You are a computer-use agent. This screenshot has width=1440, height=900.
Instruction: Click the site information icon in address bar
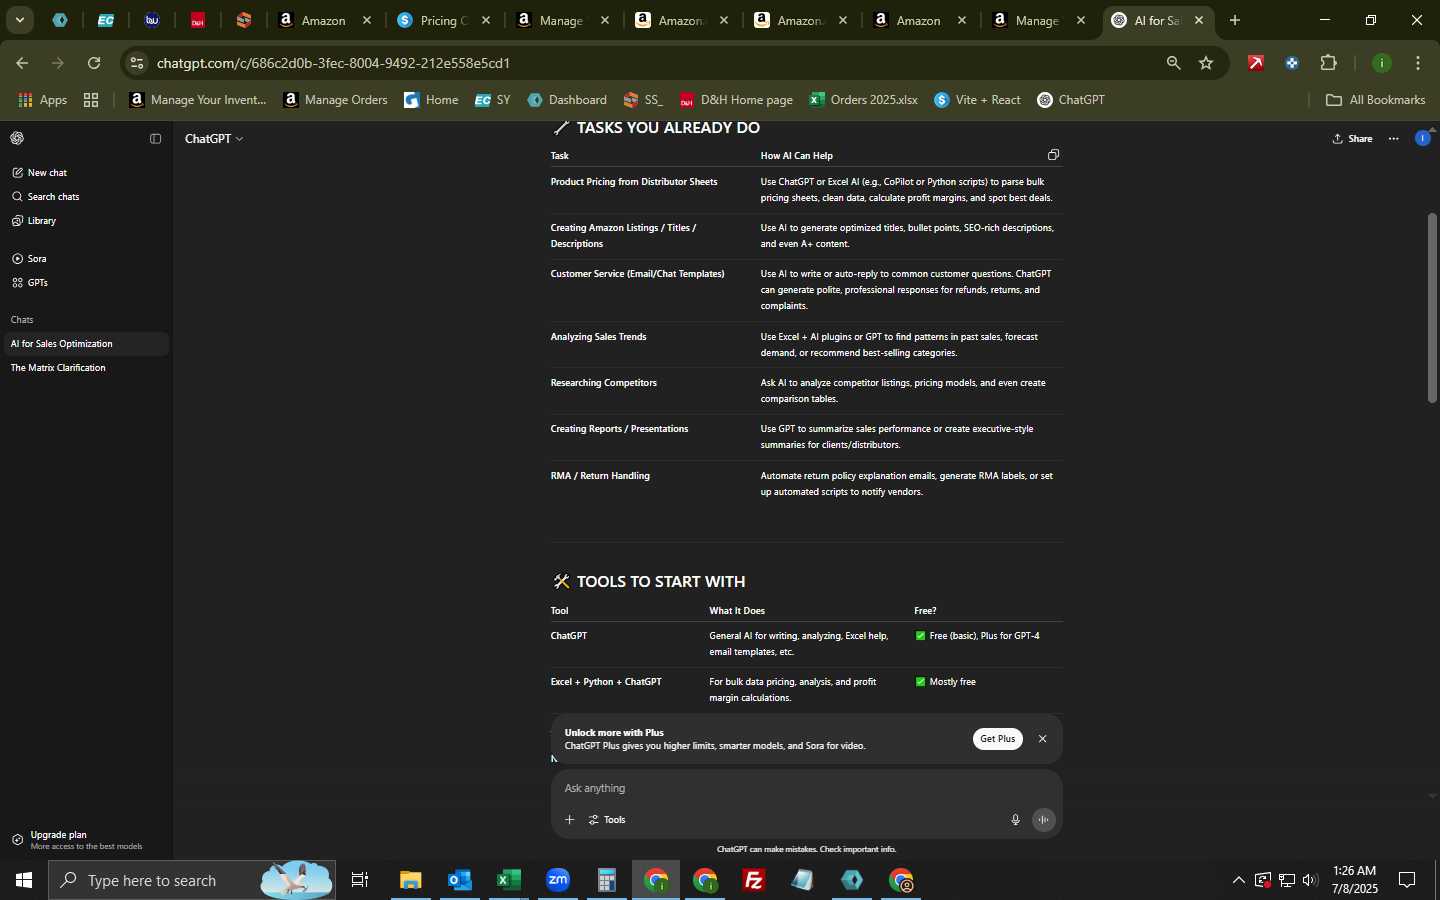(x=138, y=63)
